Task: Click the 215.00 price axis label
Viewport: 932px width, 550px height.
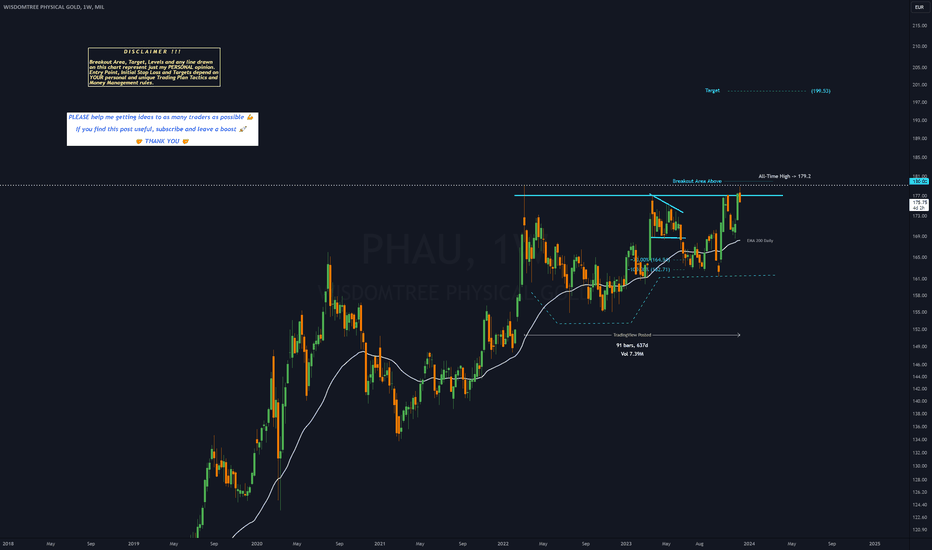Action: [x=920, y=26]
